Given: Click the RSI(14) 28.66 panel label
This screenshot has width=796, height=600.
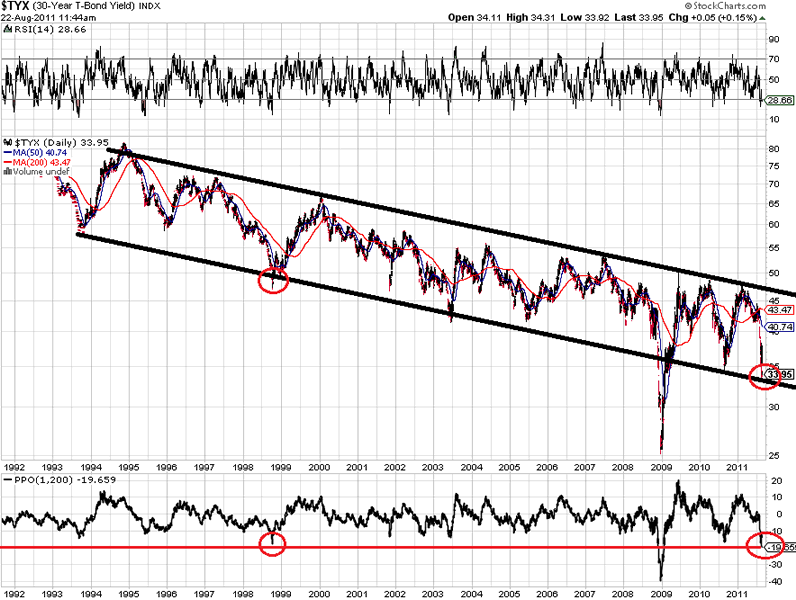Looking at the screenshot, I should [x=50, y=29].
